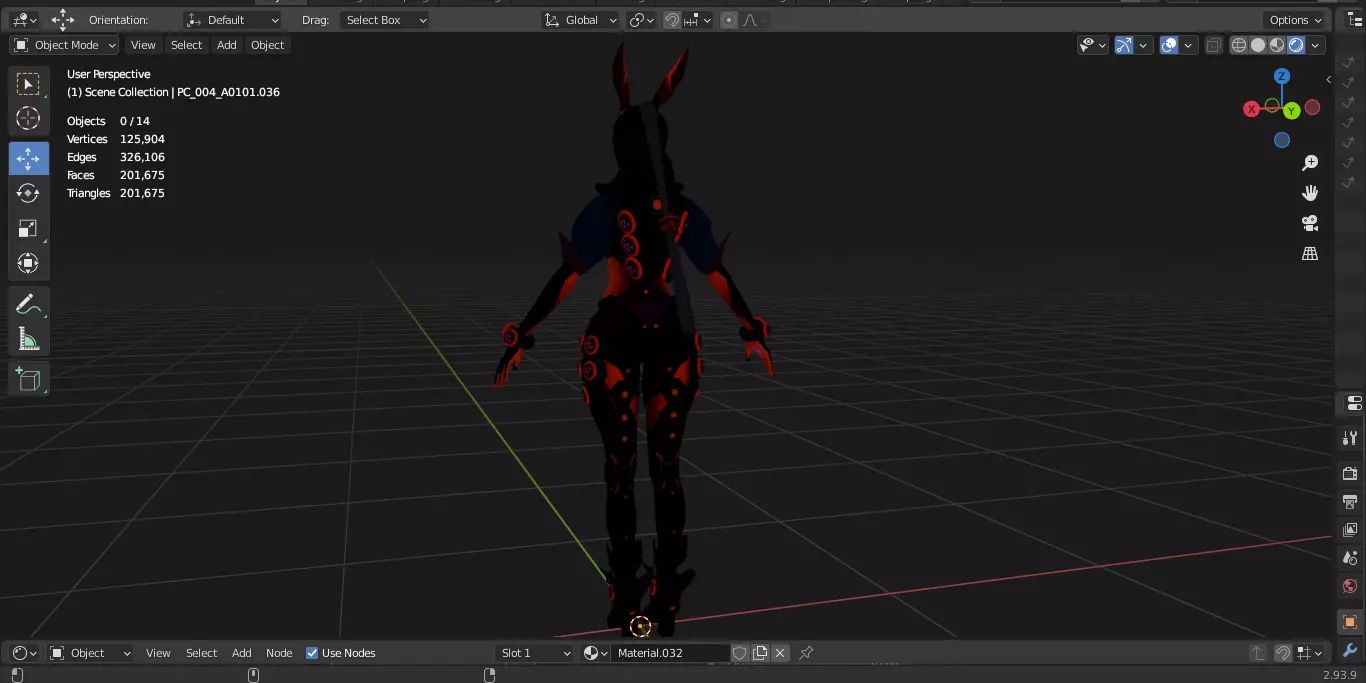Click the pan hand viewport icon

coord(1310,193)
